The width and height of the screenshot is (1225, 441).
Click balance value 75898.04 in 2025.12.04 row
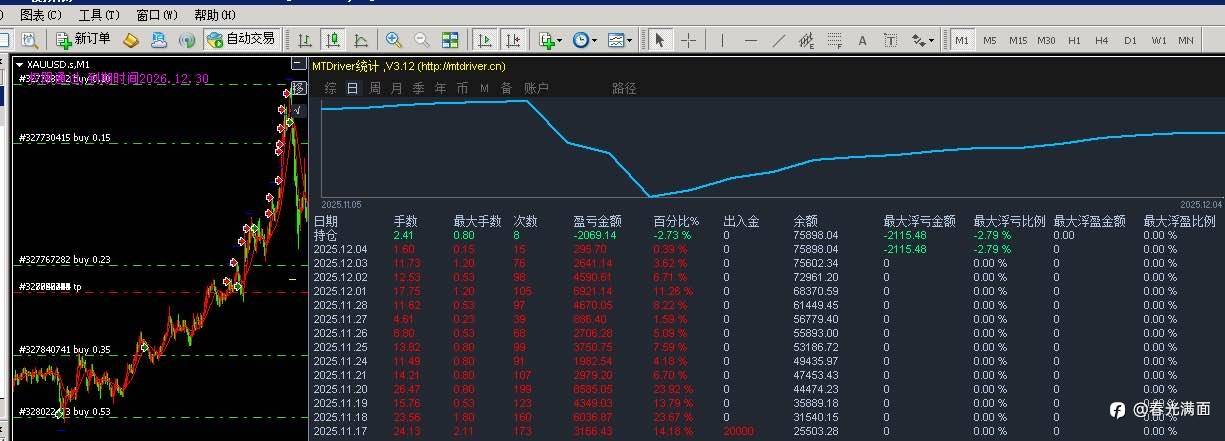coord(815,249)
